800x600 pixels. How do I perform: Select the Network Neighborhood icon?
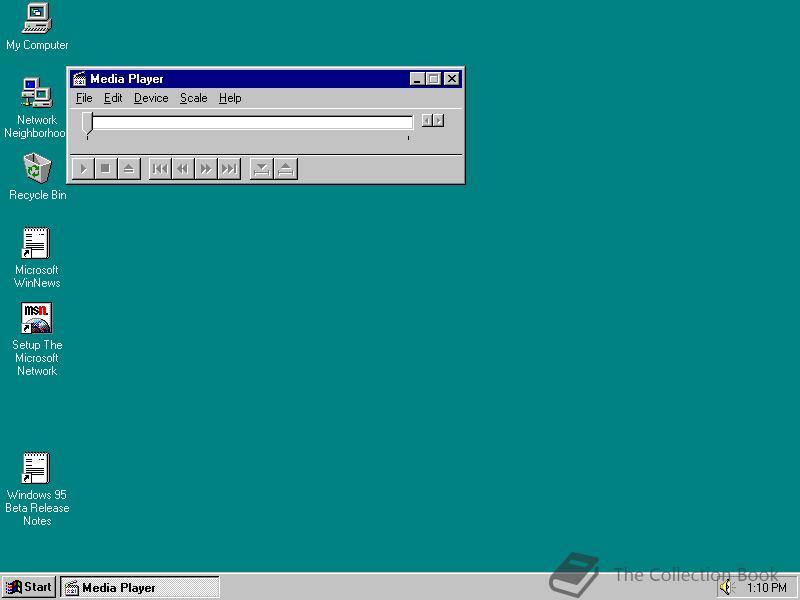35,108
